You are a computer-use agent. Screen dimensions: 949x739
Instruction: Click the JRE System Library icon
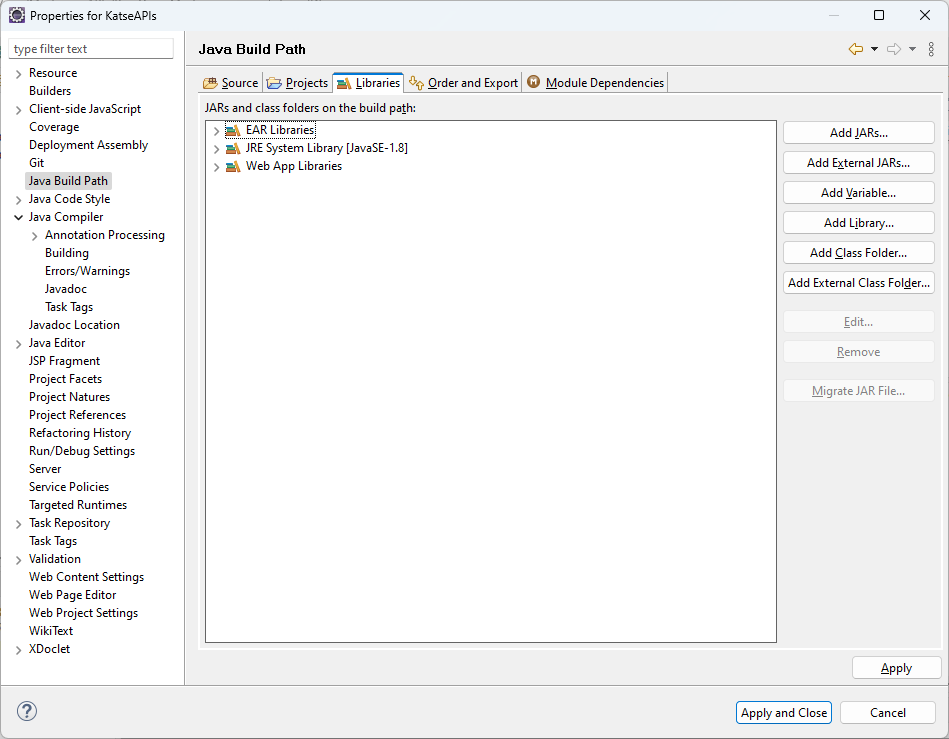[233, 148]
